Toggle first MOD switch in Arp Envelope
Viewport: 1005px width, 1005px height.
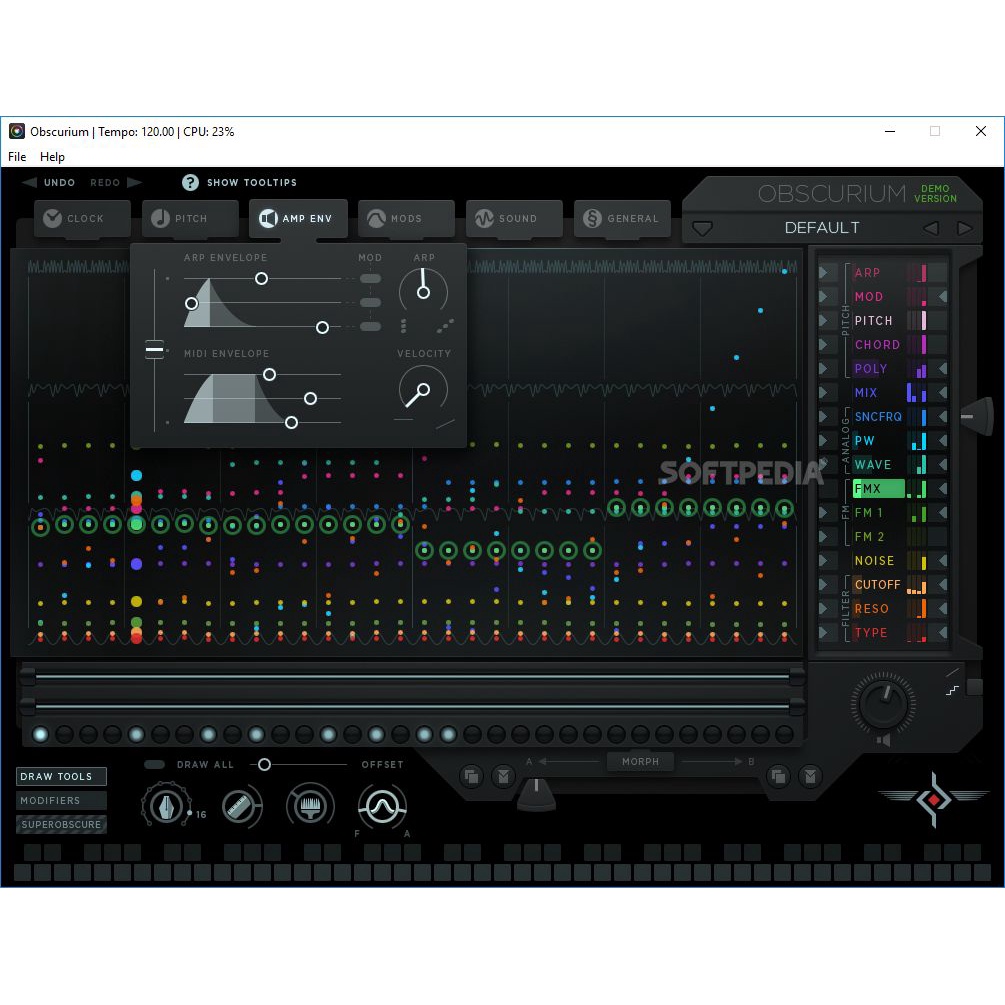(370, 279)
